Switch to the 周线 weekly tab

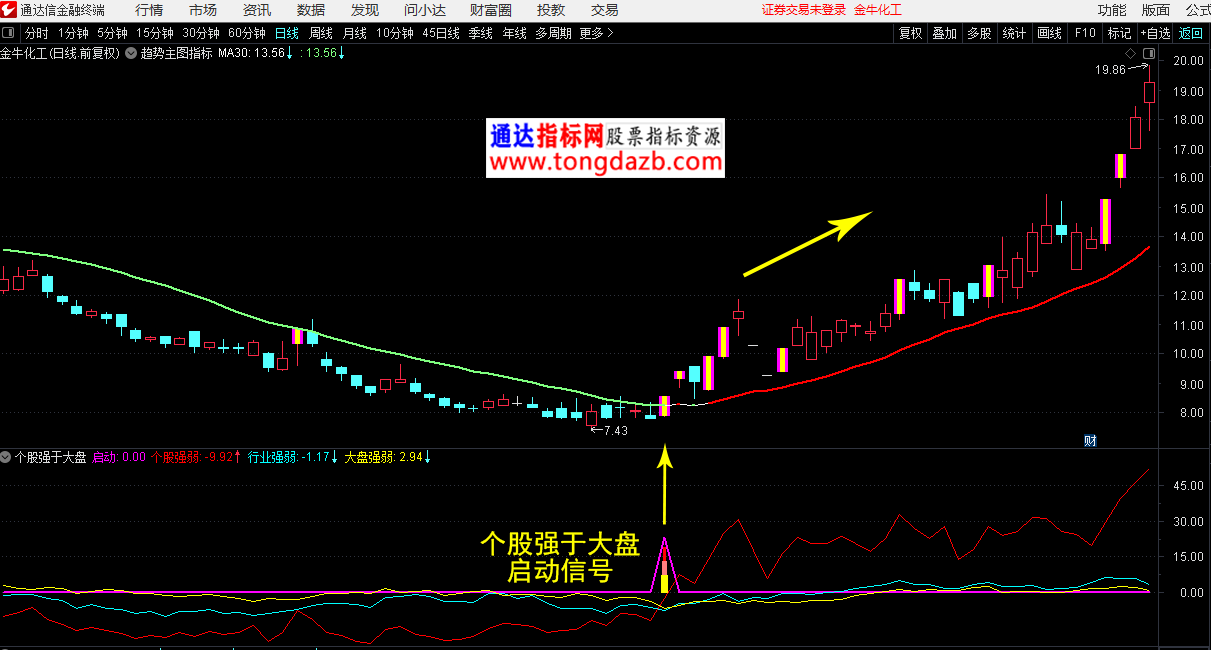pyautogui.click(x=321, y=33)
